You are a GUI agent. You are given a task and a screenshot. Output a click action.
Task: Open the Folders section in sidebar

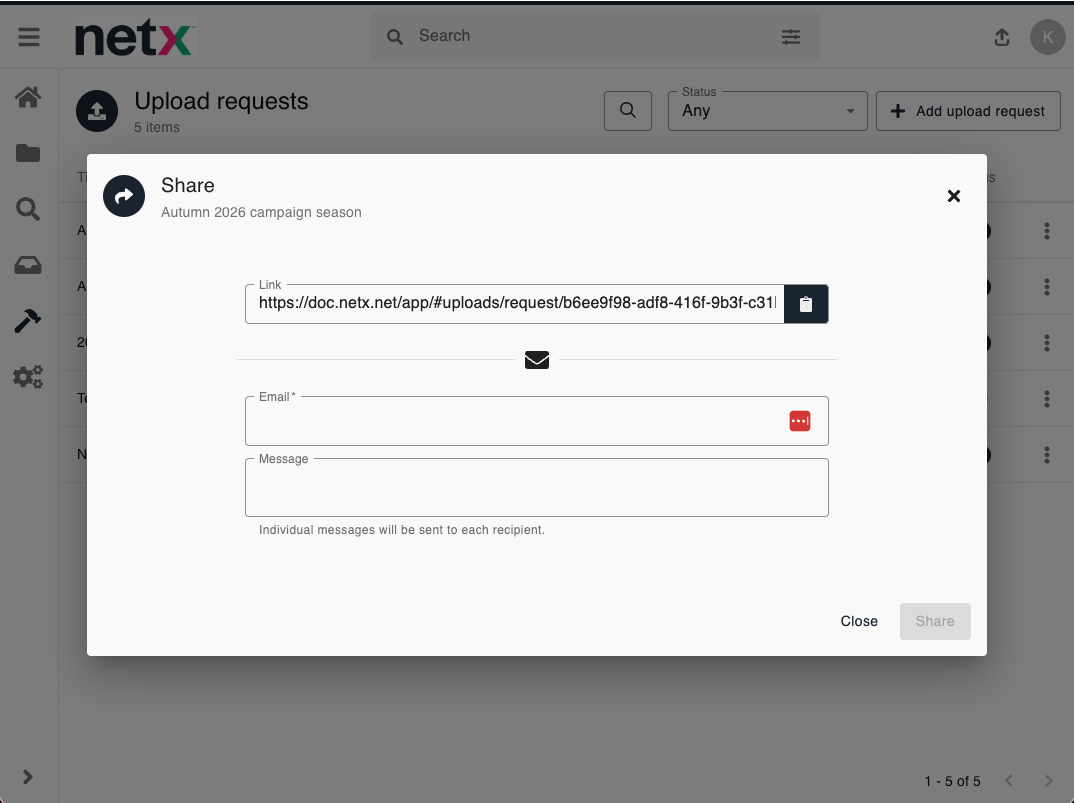click(28, 153)
